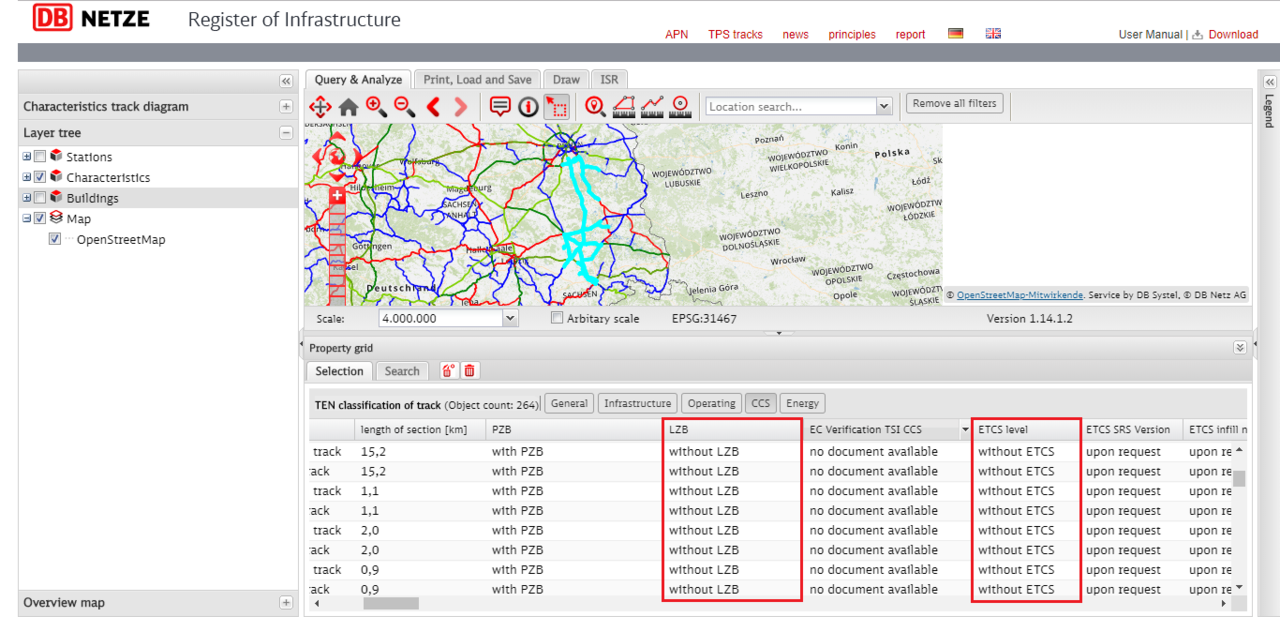Screen dimensions: 1280x617
Task: Click the Location search input field
Action: (790, 107)
